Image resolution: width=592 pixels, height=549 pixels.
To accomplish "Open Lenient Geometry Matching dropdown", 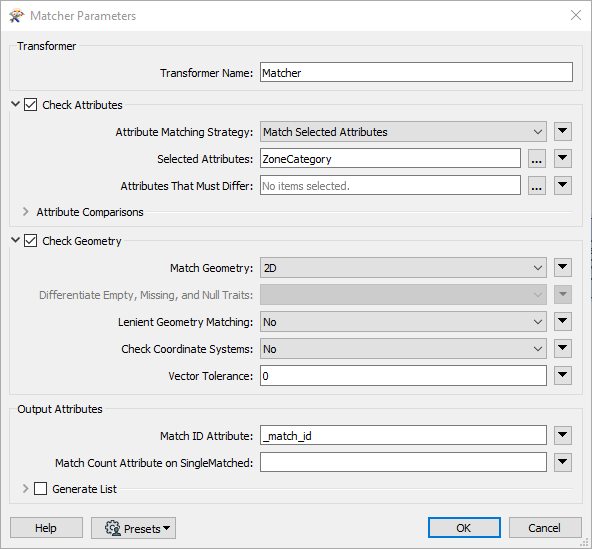I will click(403, 322).
